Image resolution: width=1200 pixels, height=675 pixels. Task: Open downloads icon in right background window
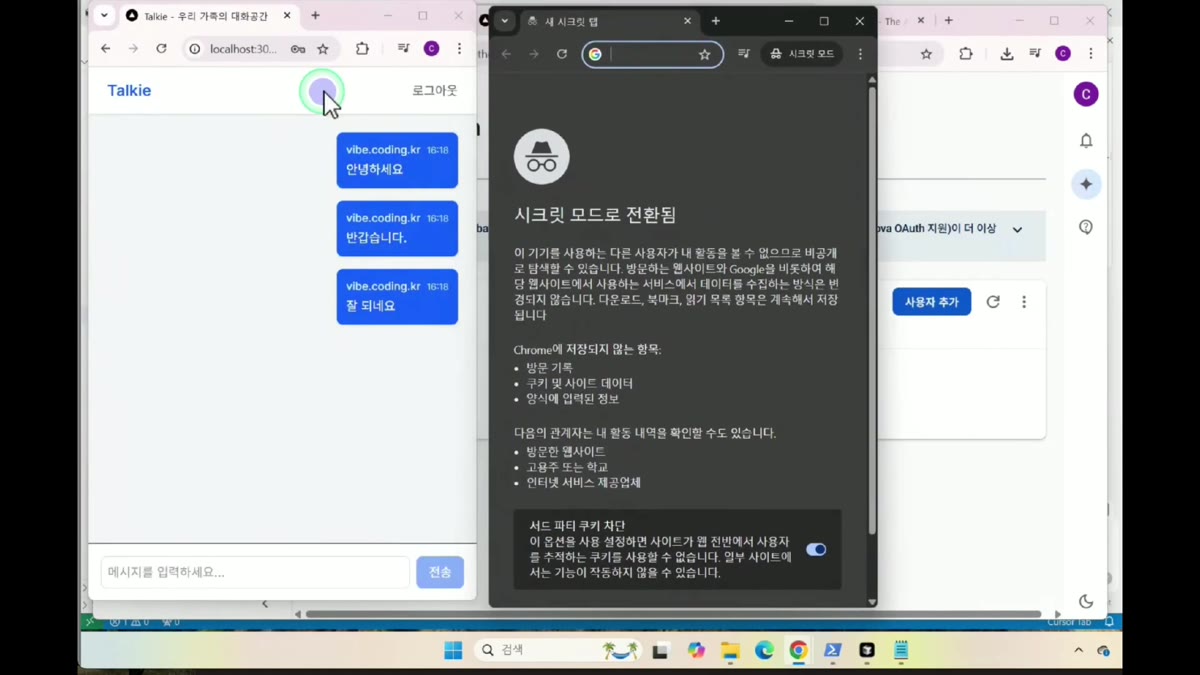[1006, 54]
